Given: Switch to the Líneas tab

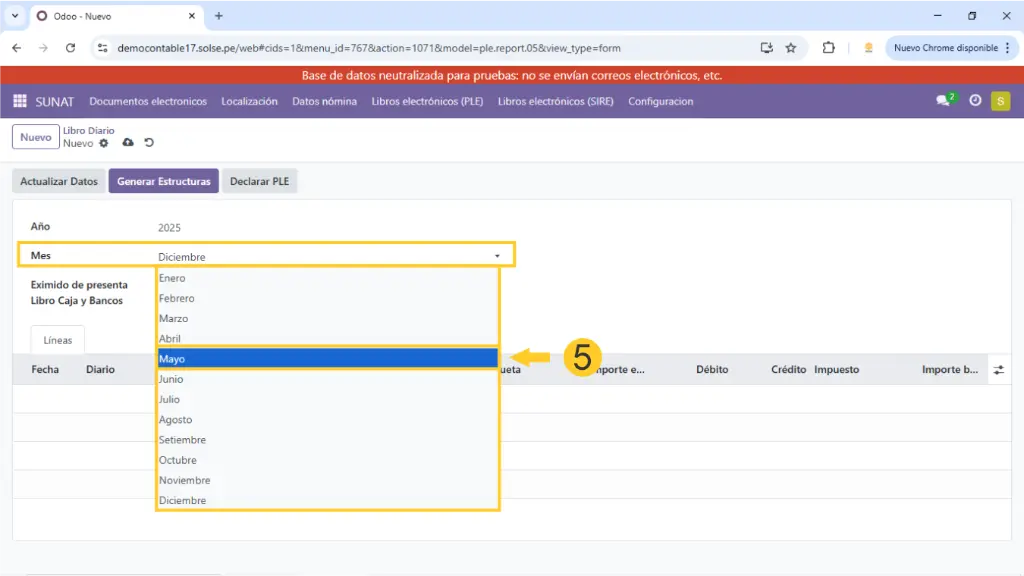Looking at the screenshot, I should 58,340.
